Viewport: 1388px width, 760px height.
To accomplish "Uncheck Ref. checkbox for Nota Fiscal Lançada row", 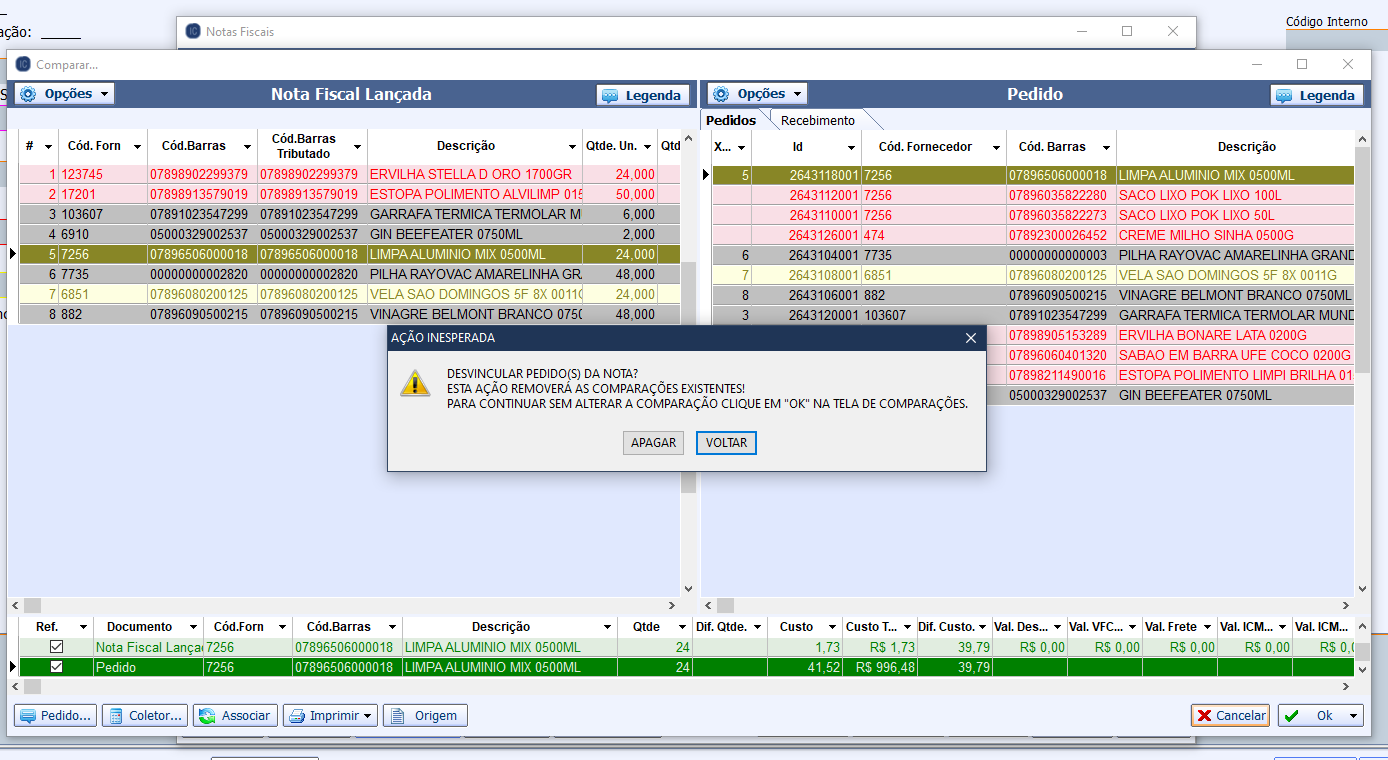I will coord(56,647).
